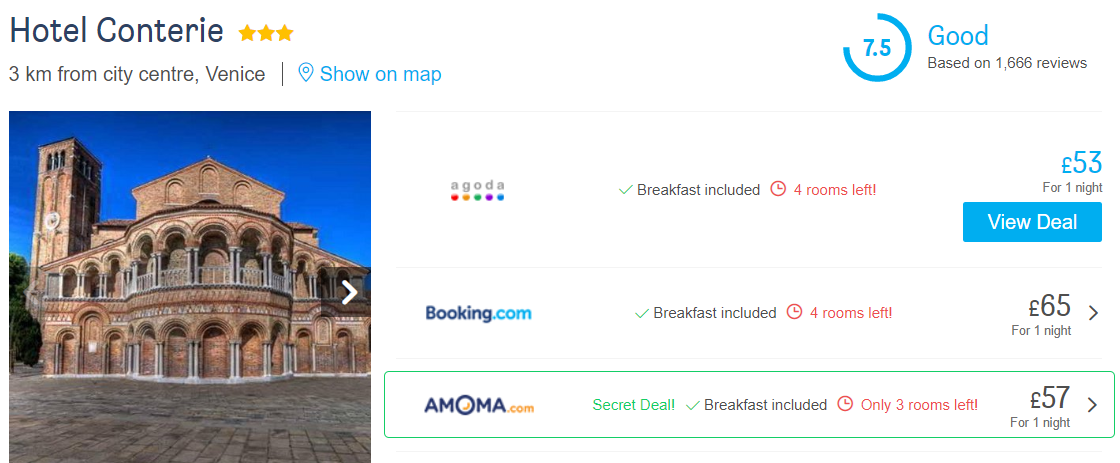Viewport: 1120px width, 463px height.
Task: Advance to next hotel photo arrow
Action: click(349, 292)
